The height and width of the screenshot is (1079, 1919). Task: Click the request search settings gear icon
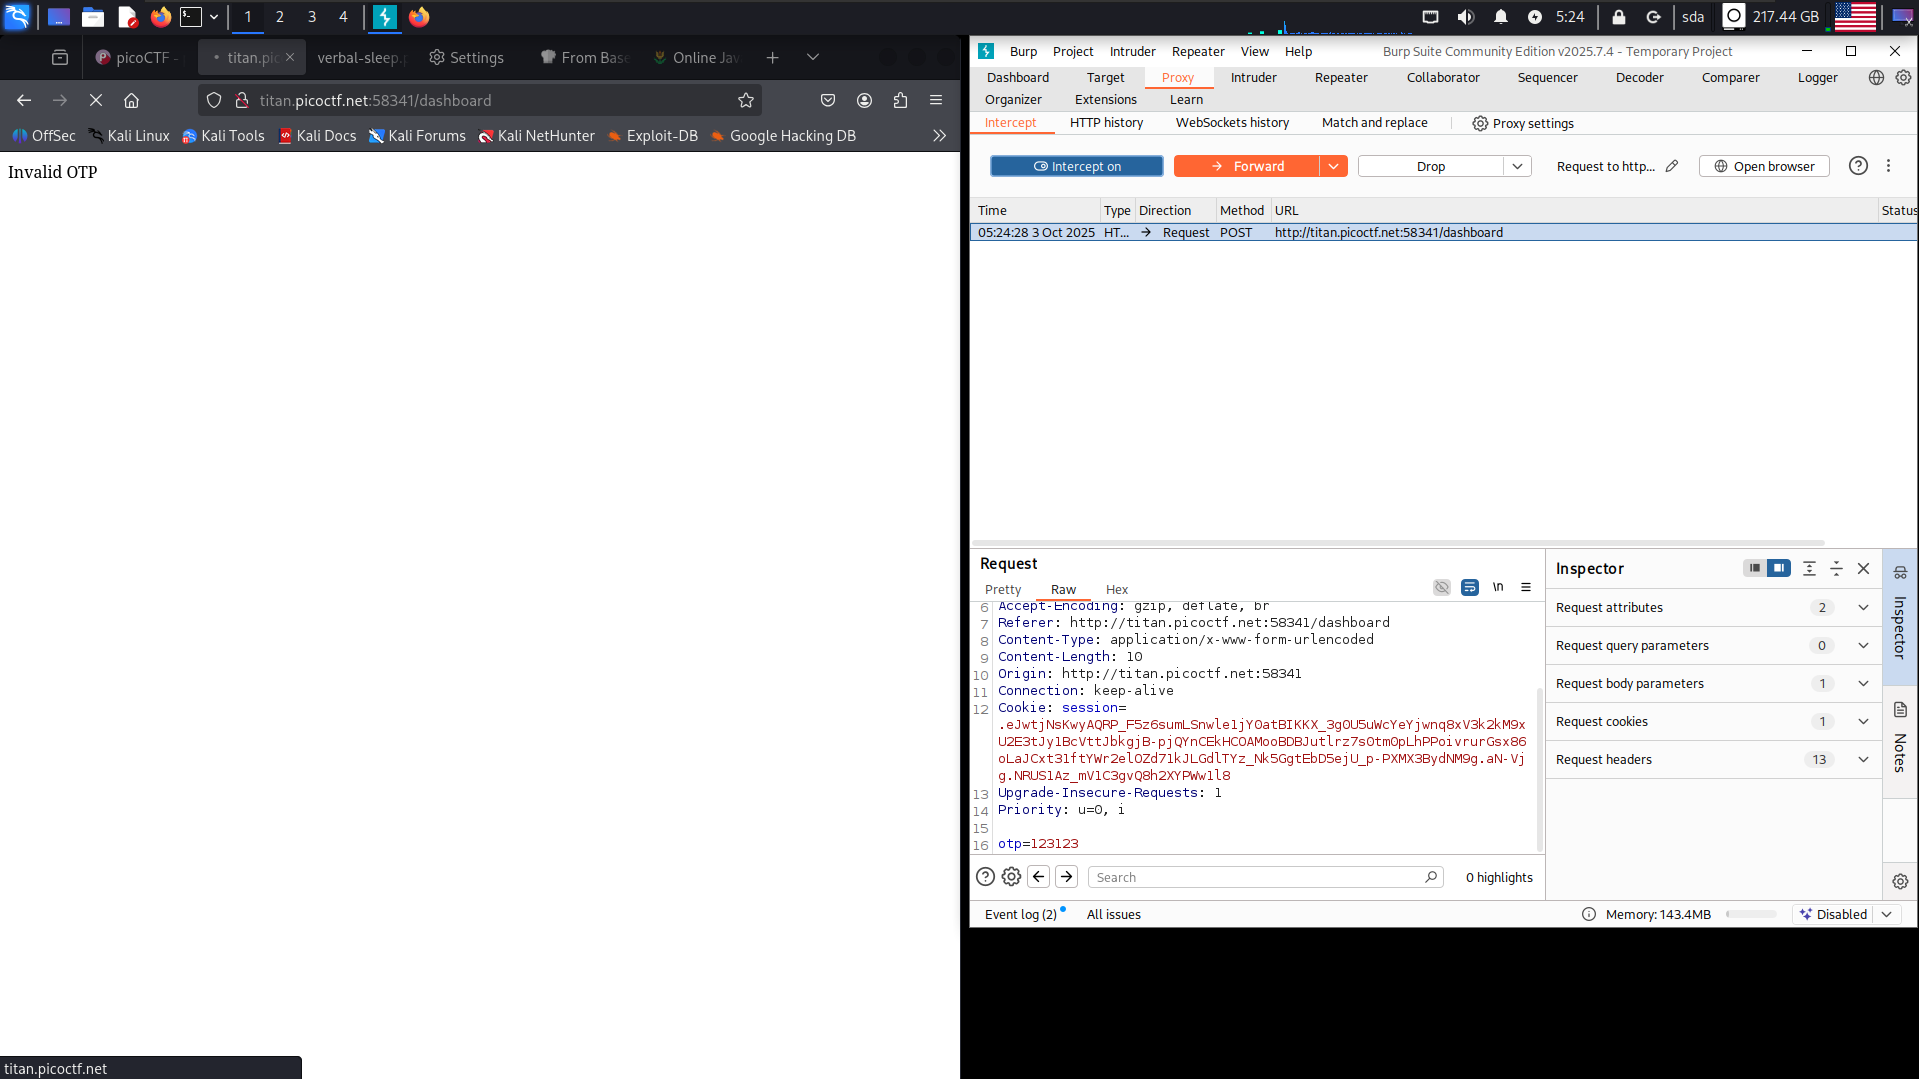(1011, 877)
